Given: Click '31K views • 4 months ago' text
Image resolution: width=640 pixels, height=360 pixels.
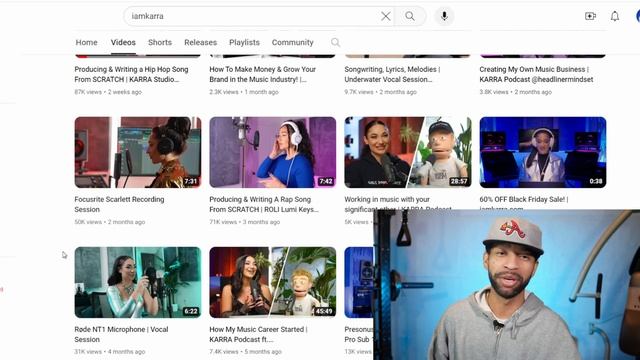Looking at the screenshot, I should pos(110,352).
